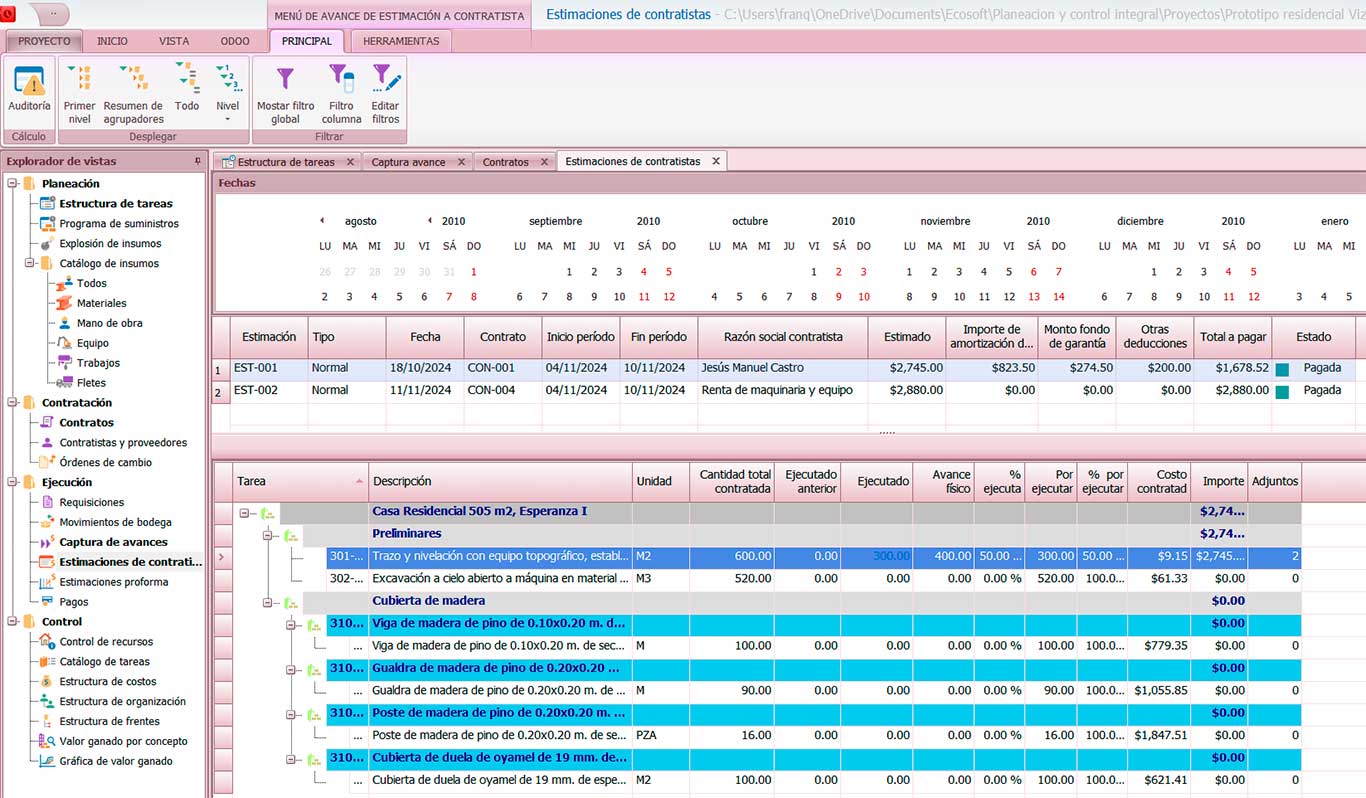Select Fletes in insumos catalog
Image resolution: width=1366 pixels, height=798 pixels.
(x=91, y=382)
